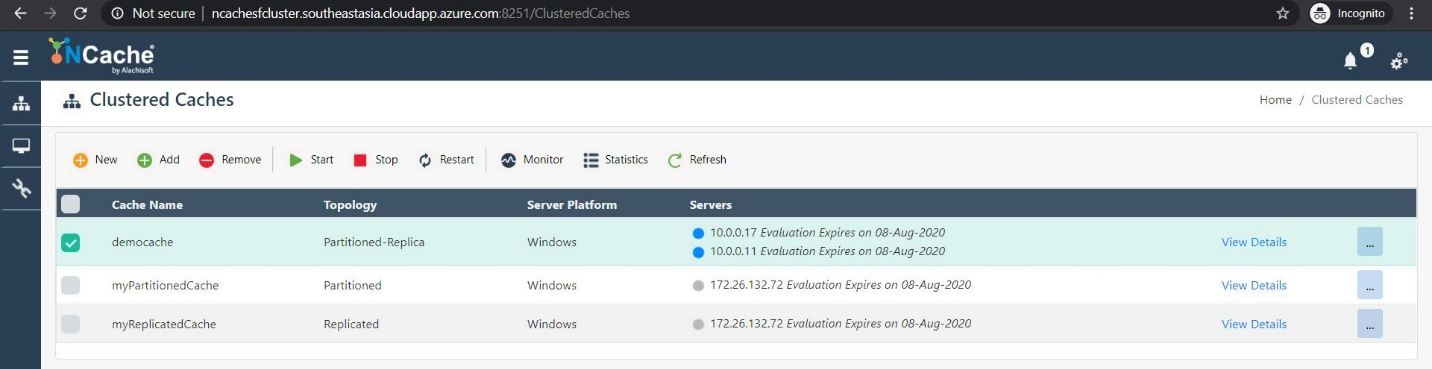Open the tools wrench sidebar icon
The image size is (1432, 369).
pyautogui.click(x=20, y=188)
